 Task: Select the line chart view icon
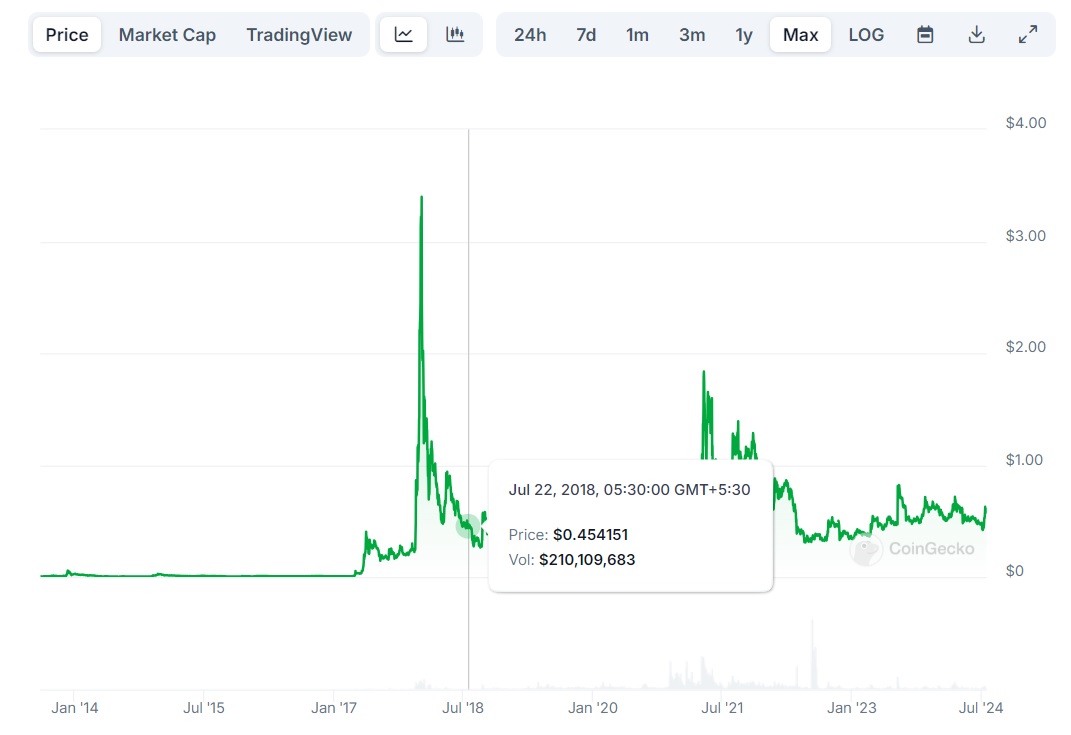tap(403, 34)
